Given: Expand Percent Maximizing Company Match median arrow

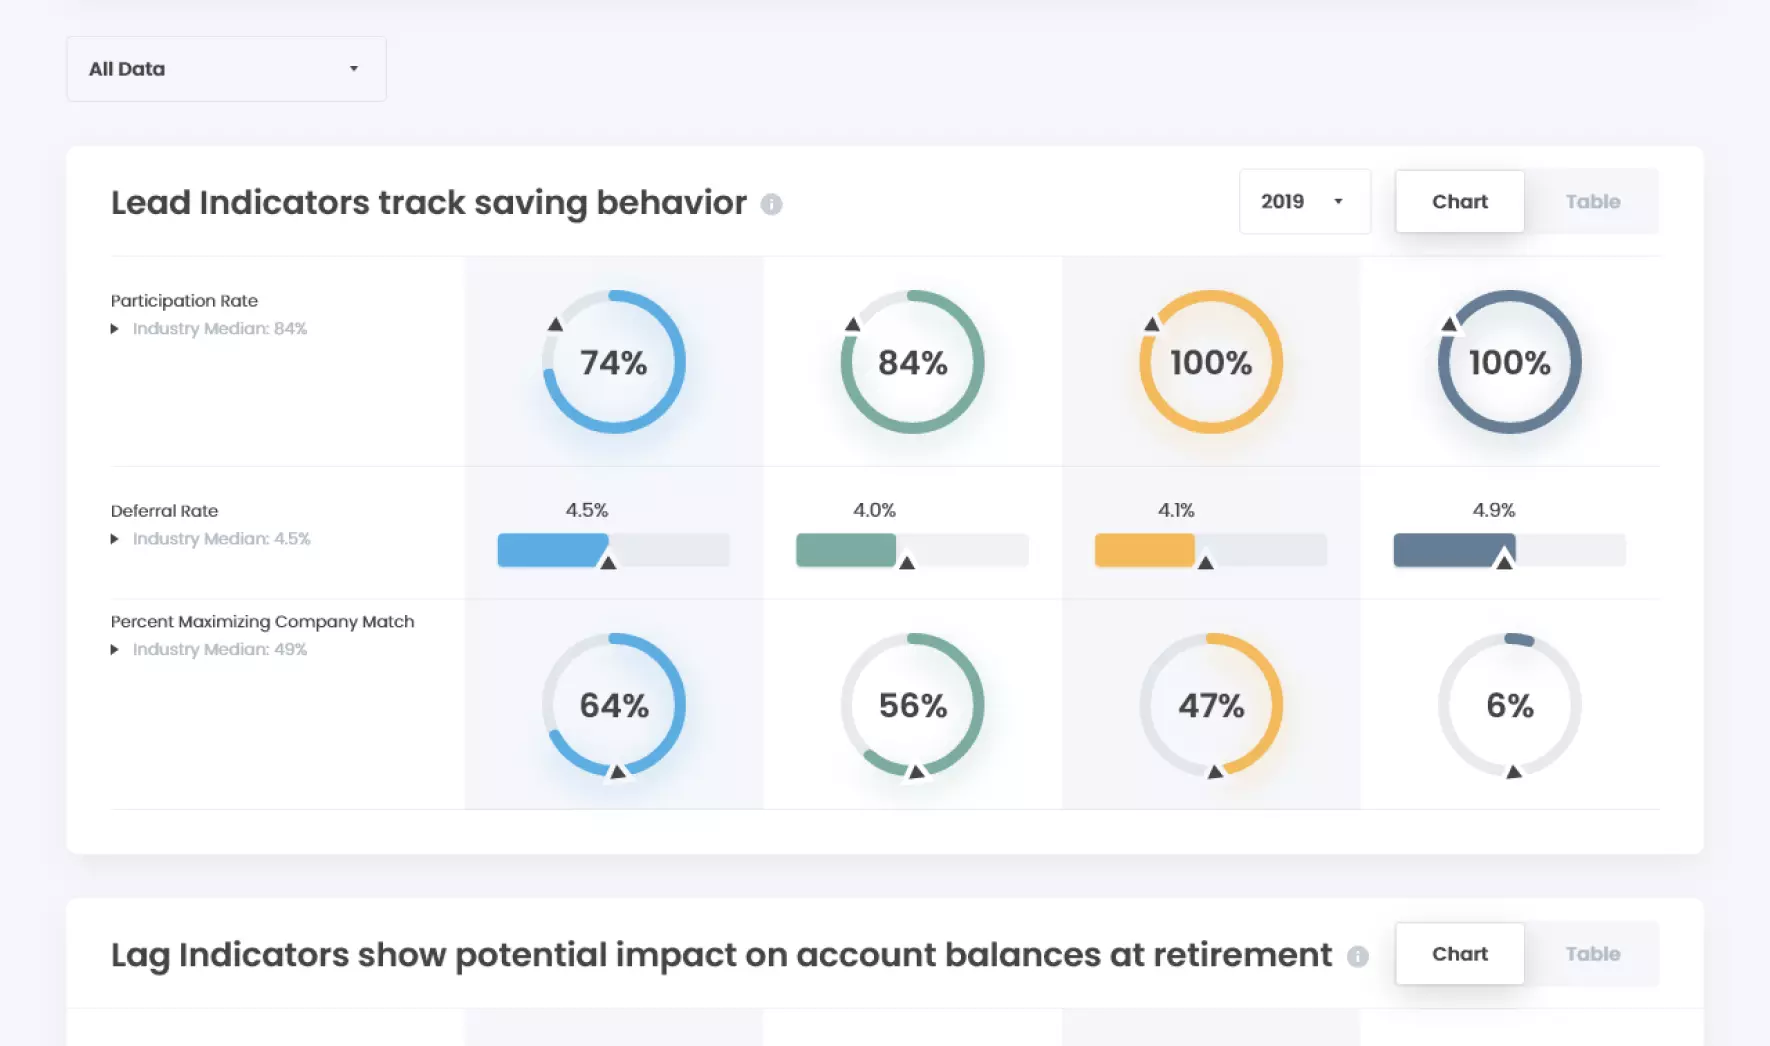Looking at the screenshot, I should [115, 650].
